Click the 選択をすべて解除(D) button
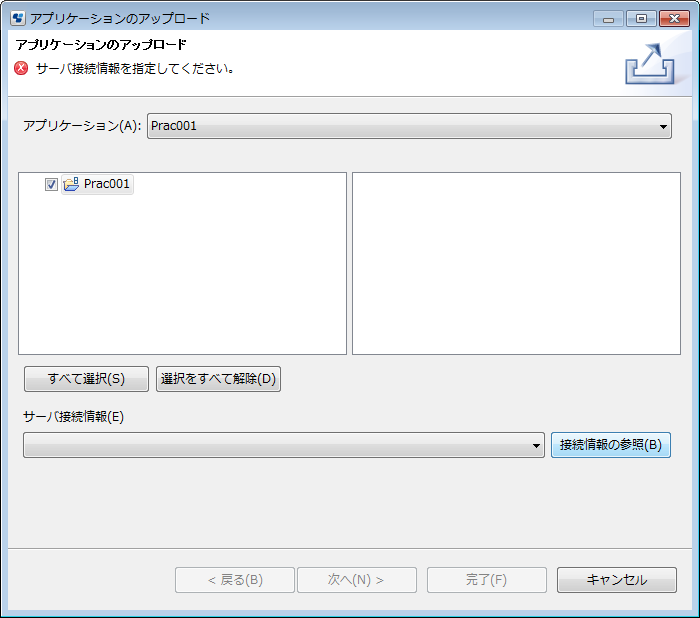Screen dimensions: 700x618 [x=218, y=379]
